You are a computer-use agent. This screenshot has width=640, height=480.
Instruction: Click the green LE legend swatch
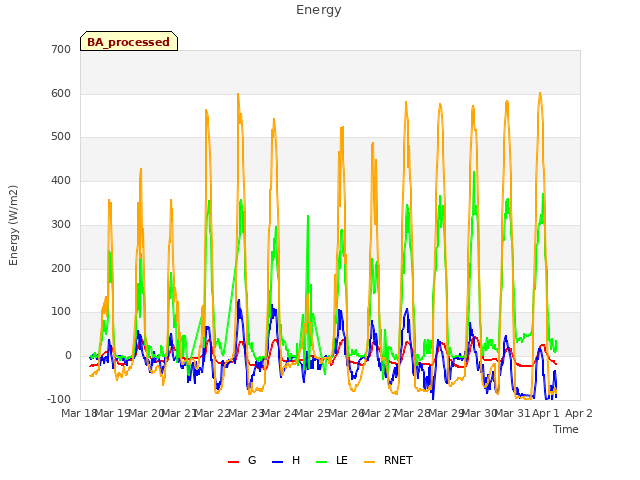(322, 462)
